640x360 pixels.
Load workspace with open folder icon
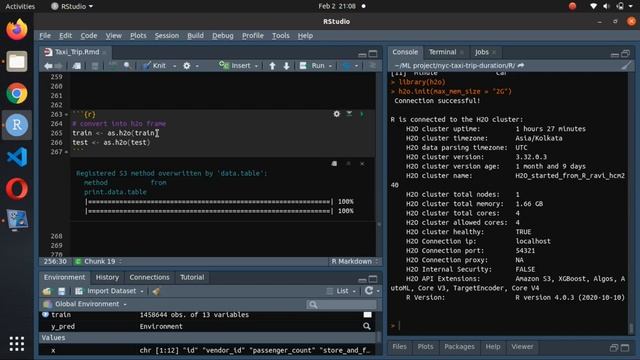point(47,291)
